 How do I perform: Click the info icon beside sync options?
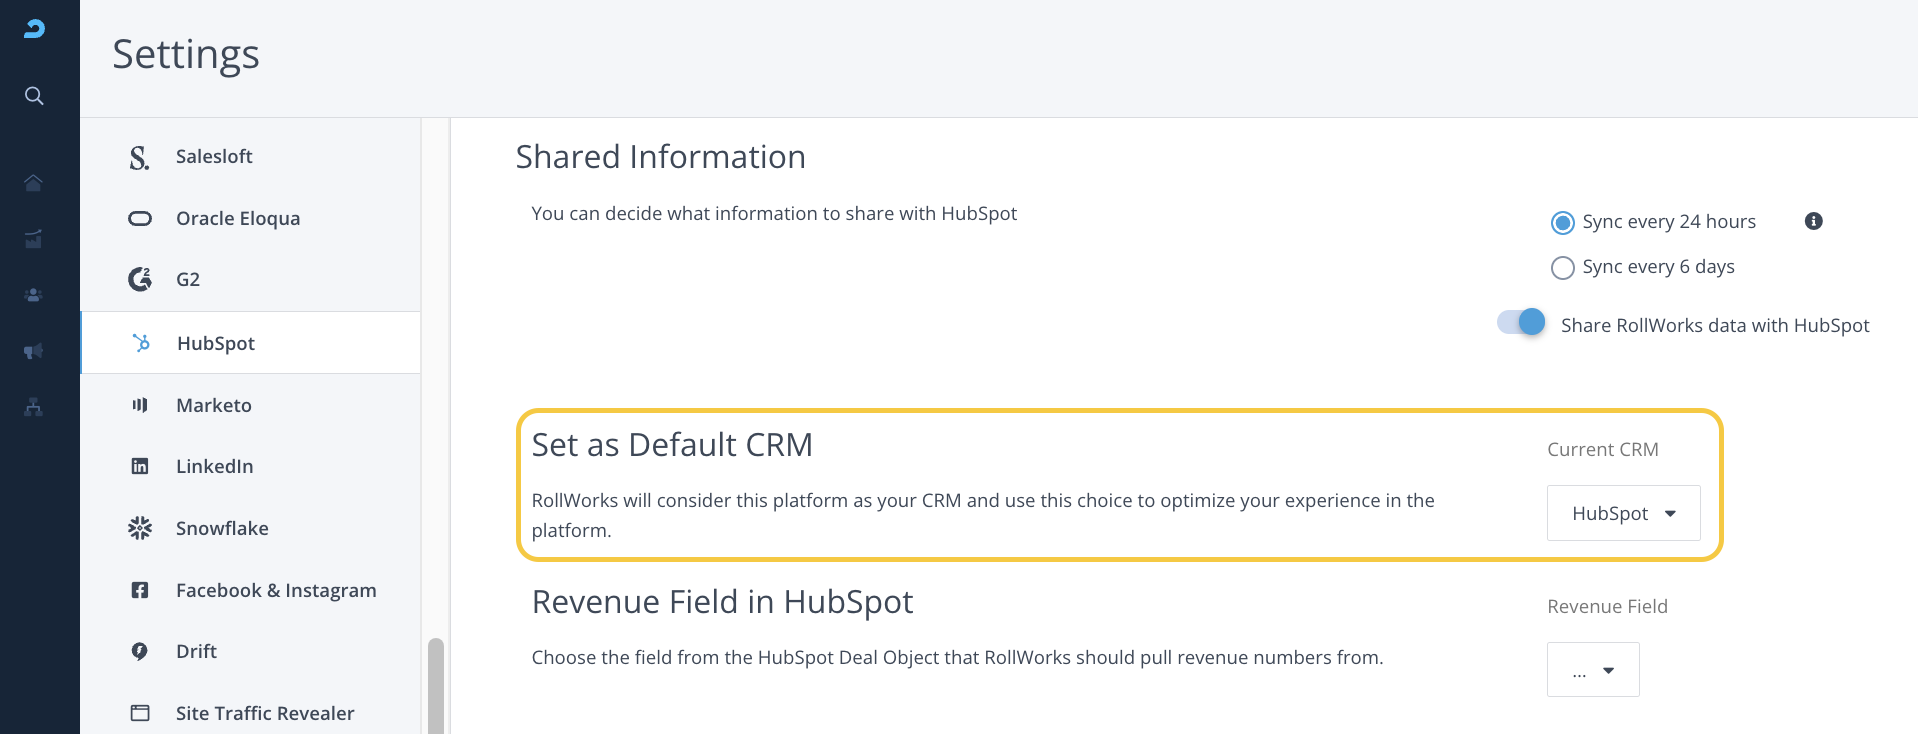[x=1813, y=221]
